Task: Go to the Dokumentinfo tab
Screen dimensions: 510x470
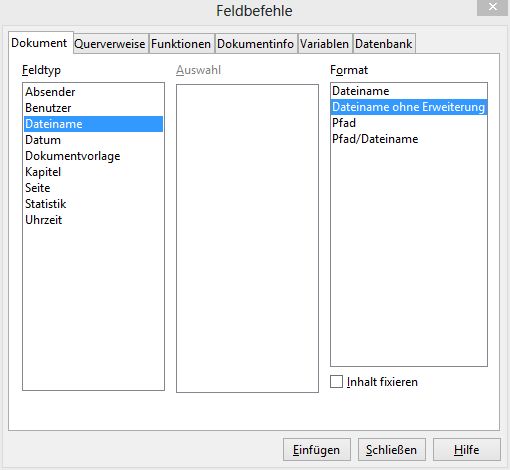Action: coord(255,44)
